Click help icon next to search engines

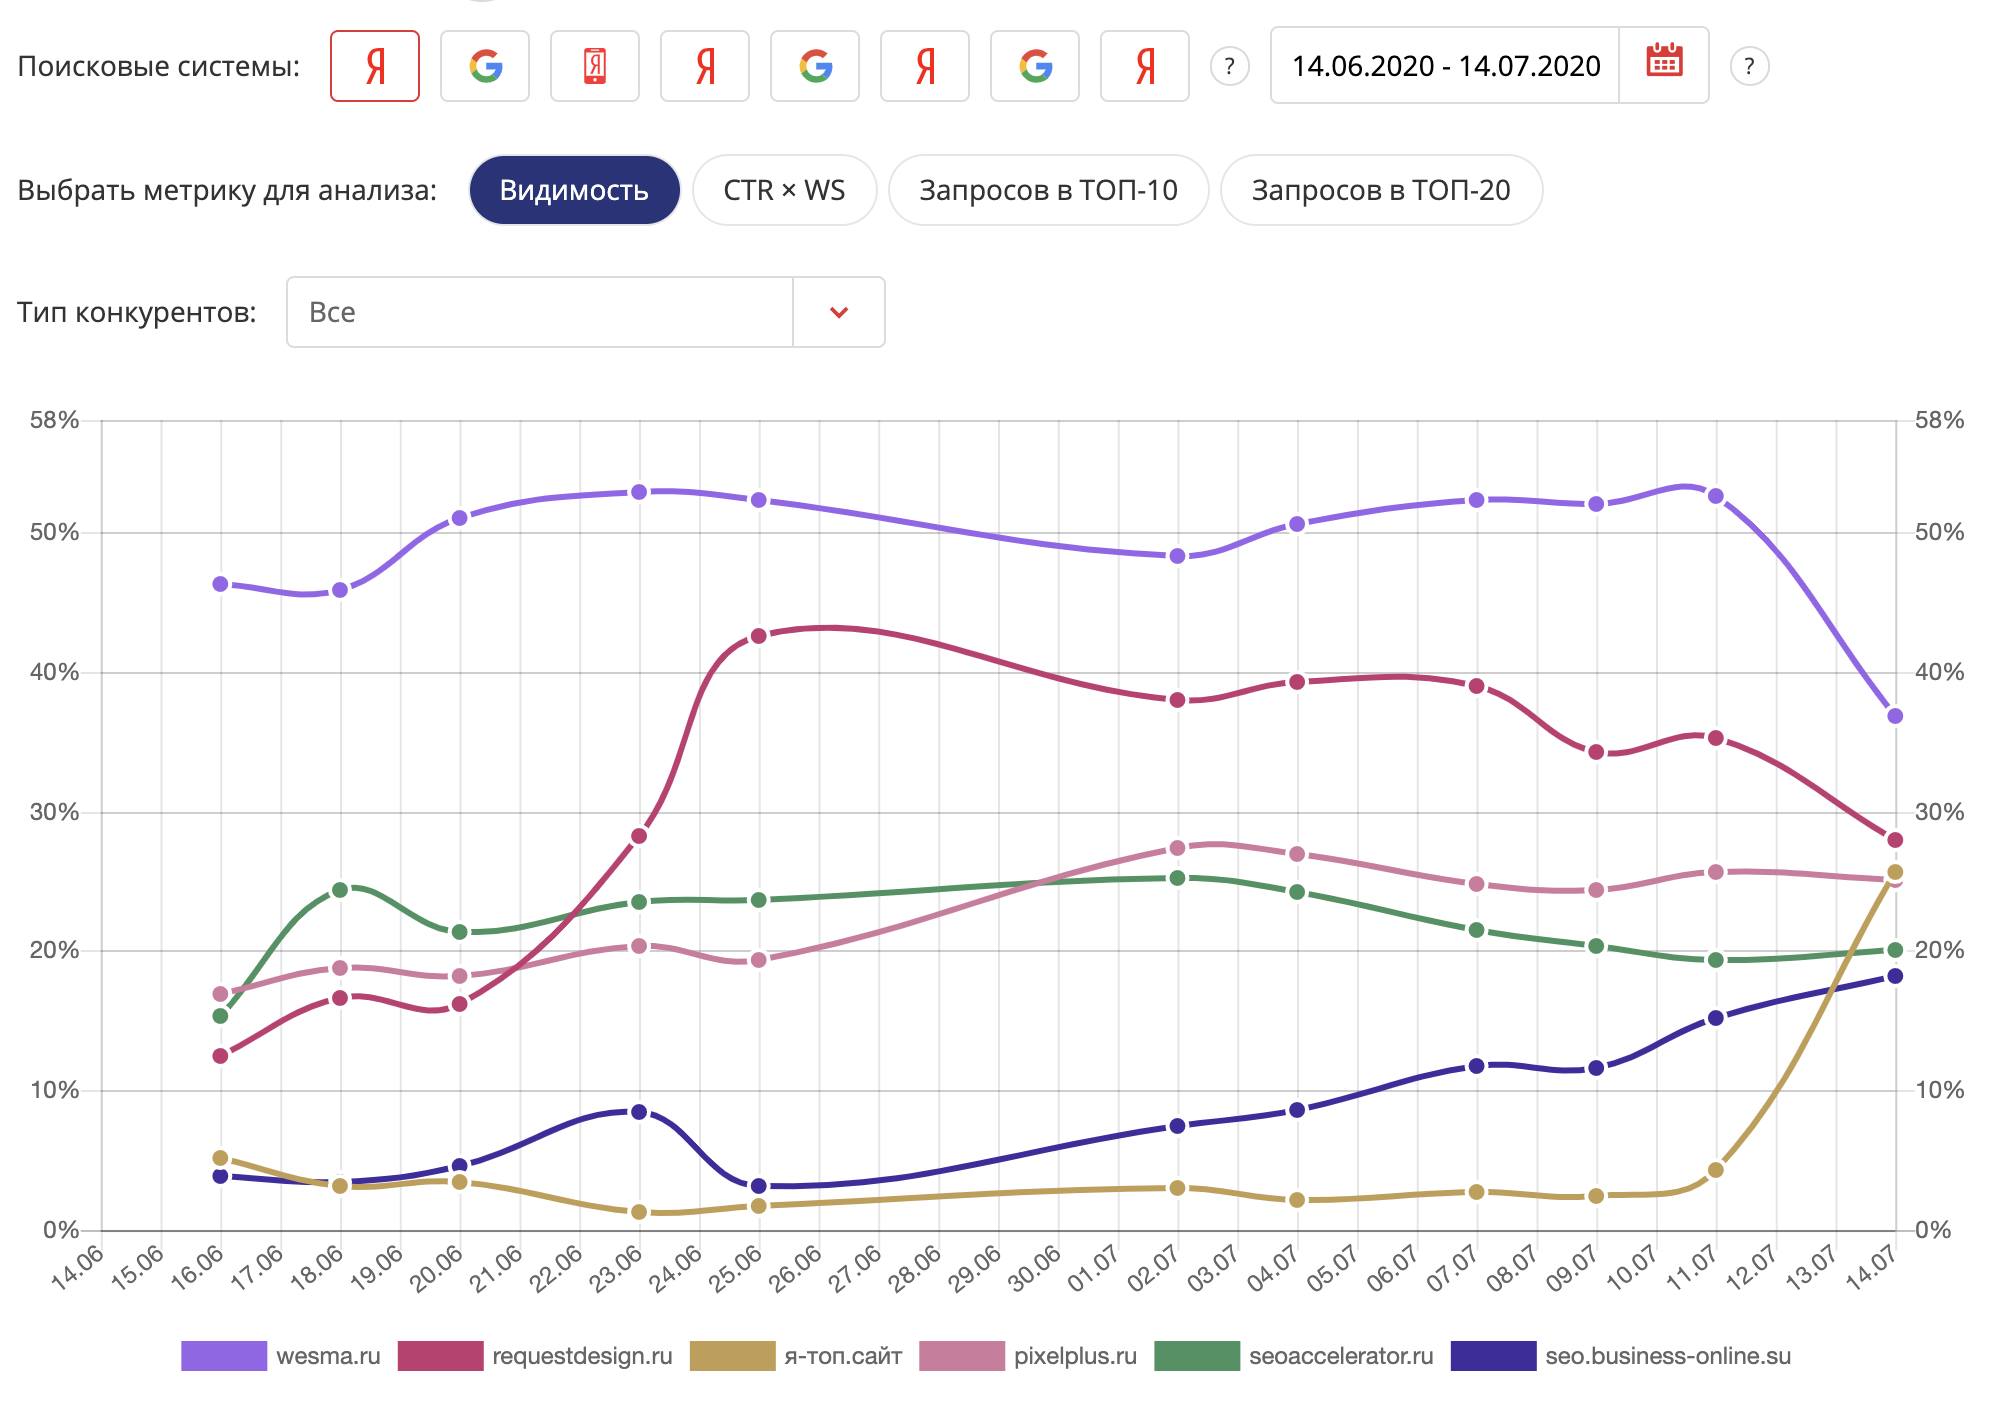tap(1229, 67)
